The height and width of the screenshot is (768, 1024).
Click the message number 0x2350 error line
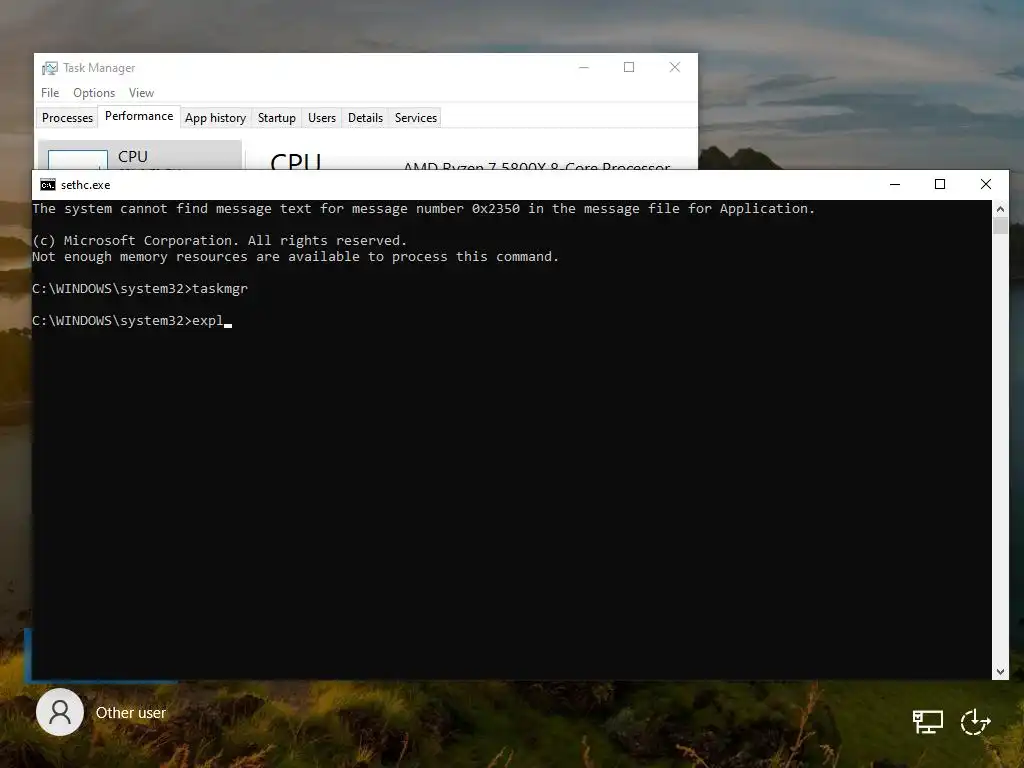coord(423,208)
